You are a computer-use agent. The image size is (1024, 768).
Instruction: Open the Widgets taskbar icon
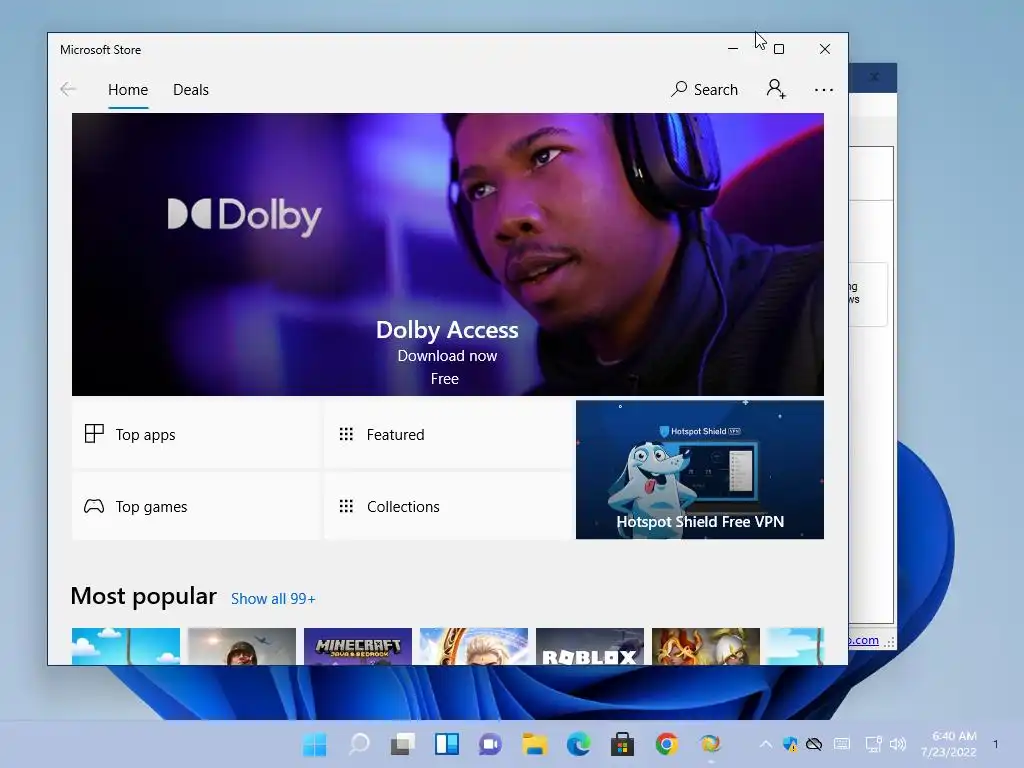pos(447,744)
